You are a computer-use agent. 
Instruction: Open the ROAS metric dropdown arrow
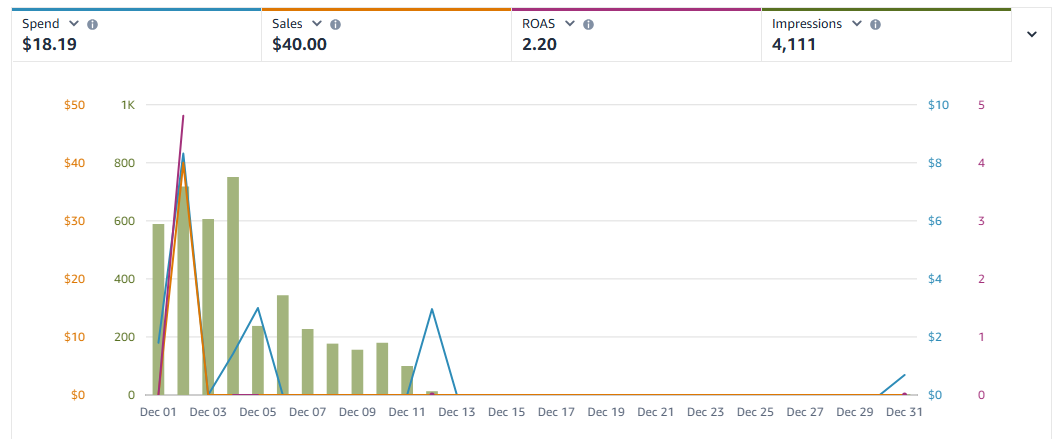click(x=569, y=24)
